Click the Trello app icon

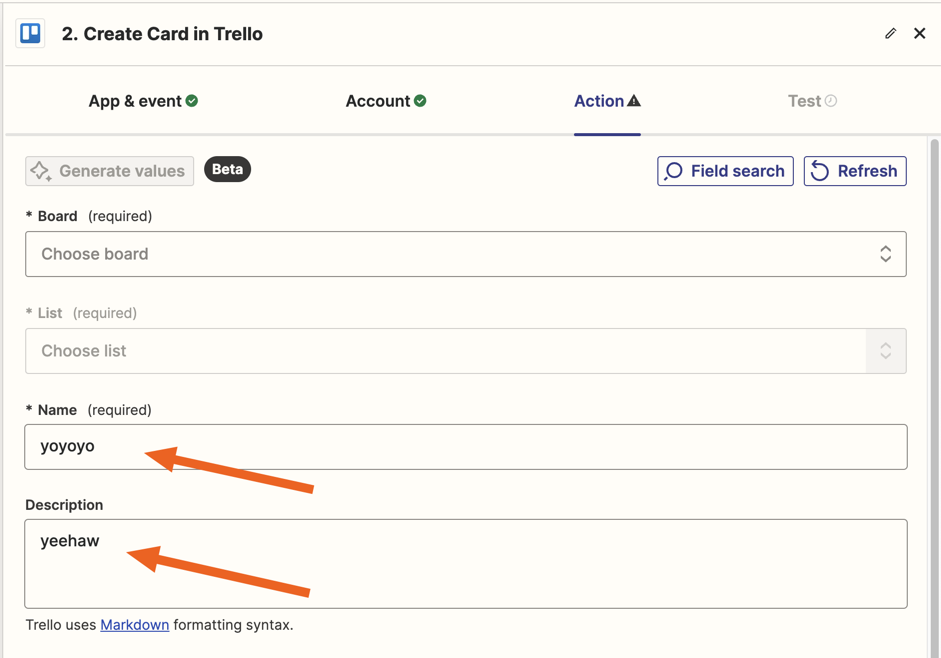point(30,34)
